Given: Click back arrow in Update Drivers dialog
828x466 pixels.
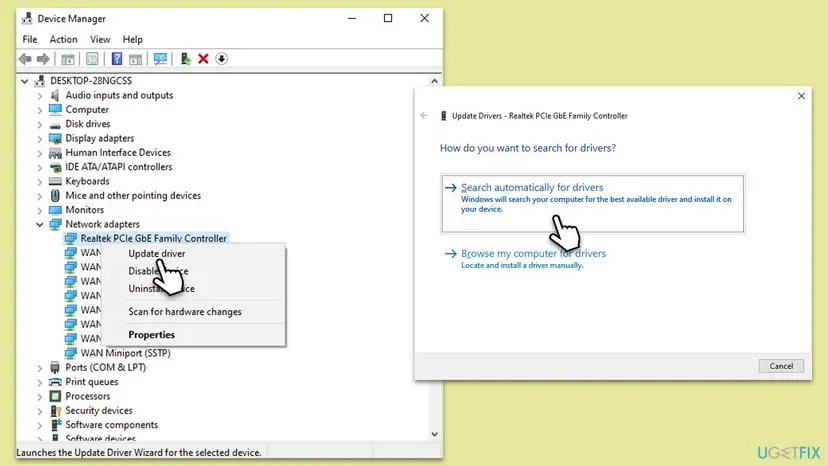Looking at the screenshot, I should [x=424, y=116].
